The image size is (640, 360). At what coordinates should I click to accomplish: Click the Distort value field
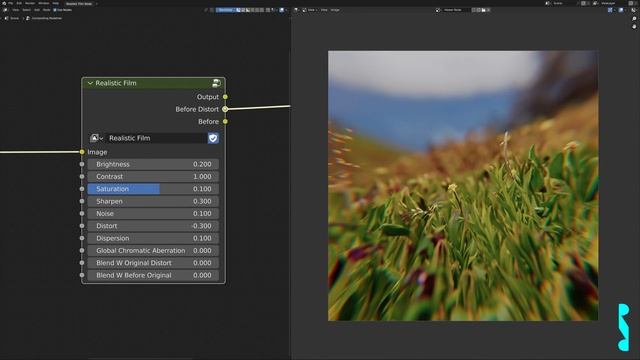pyautogui.click(x=153, y=226)
